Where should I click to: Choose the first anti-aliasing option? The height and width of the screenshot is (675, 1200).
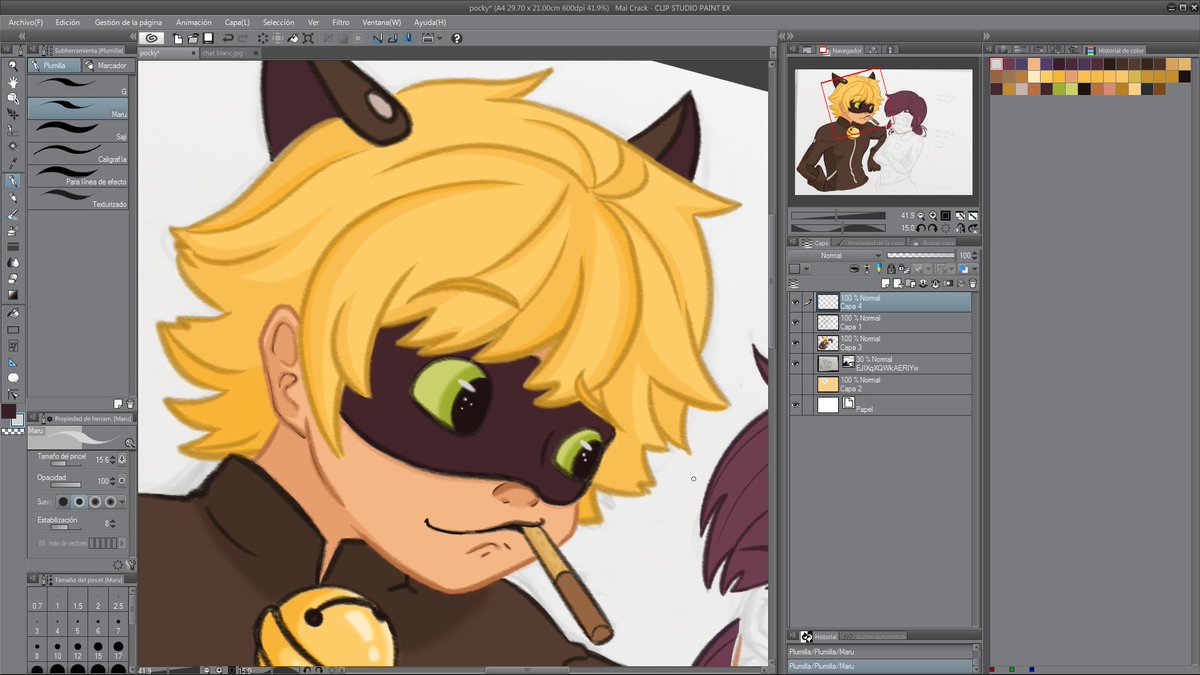62,501
